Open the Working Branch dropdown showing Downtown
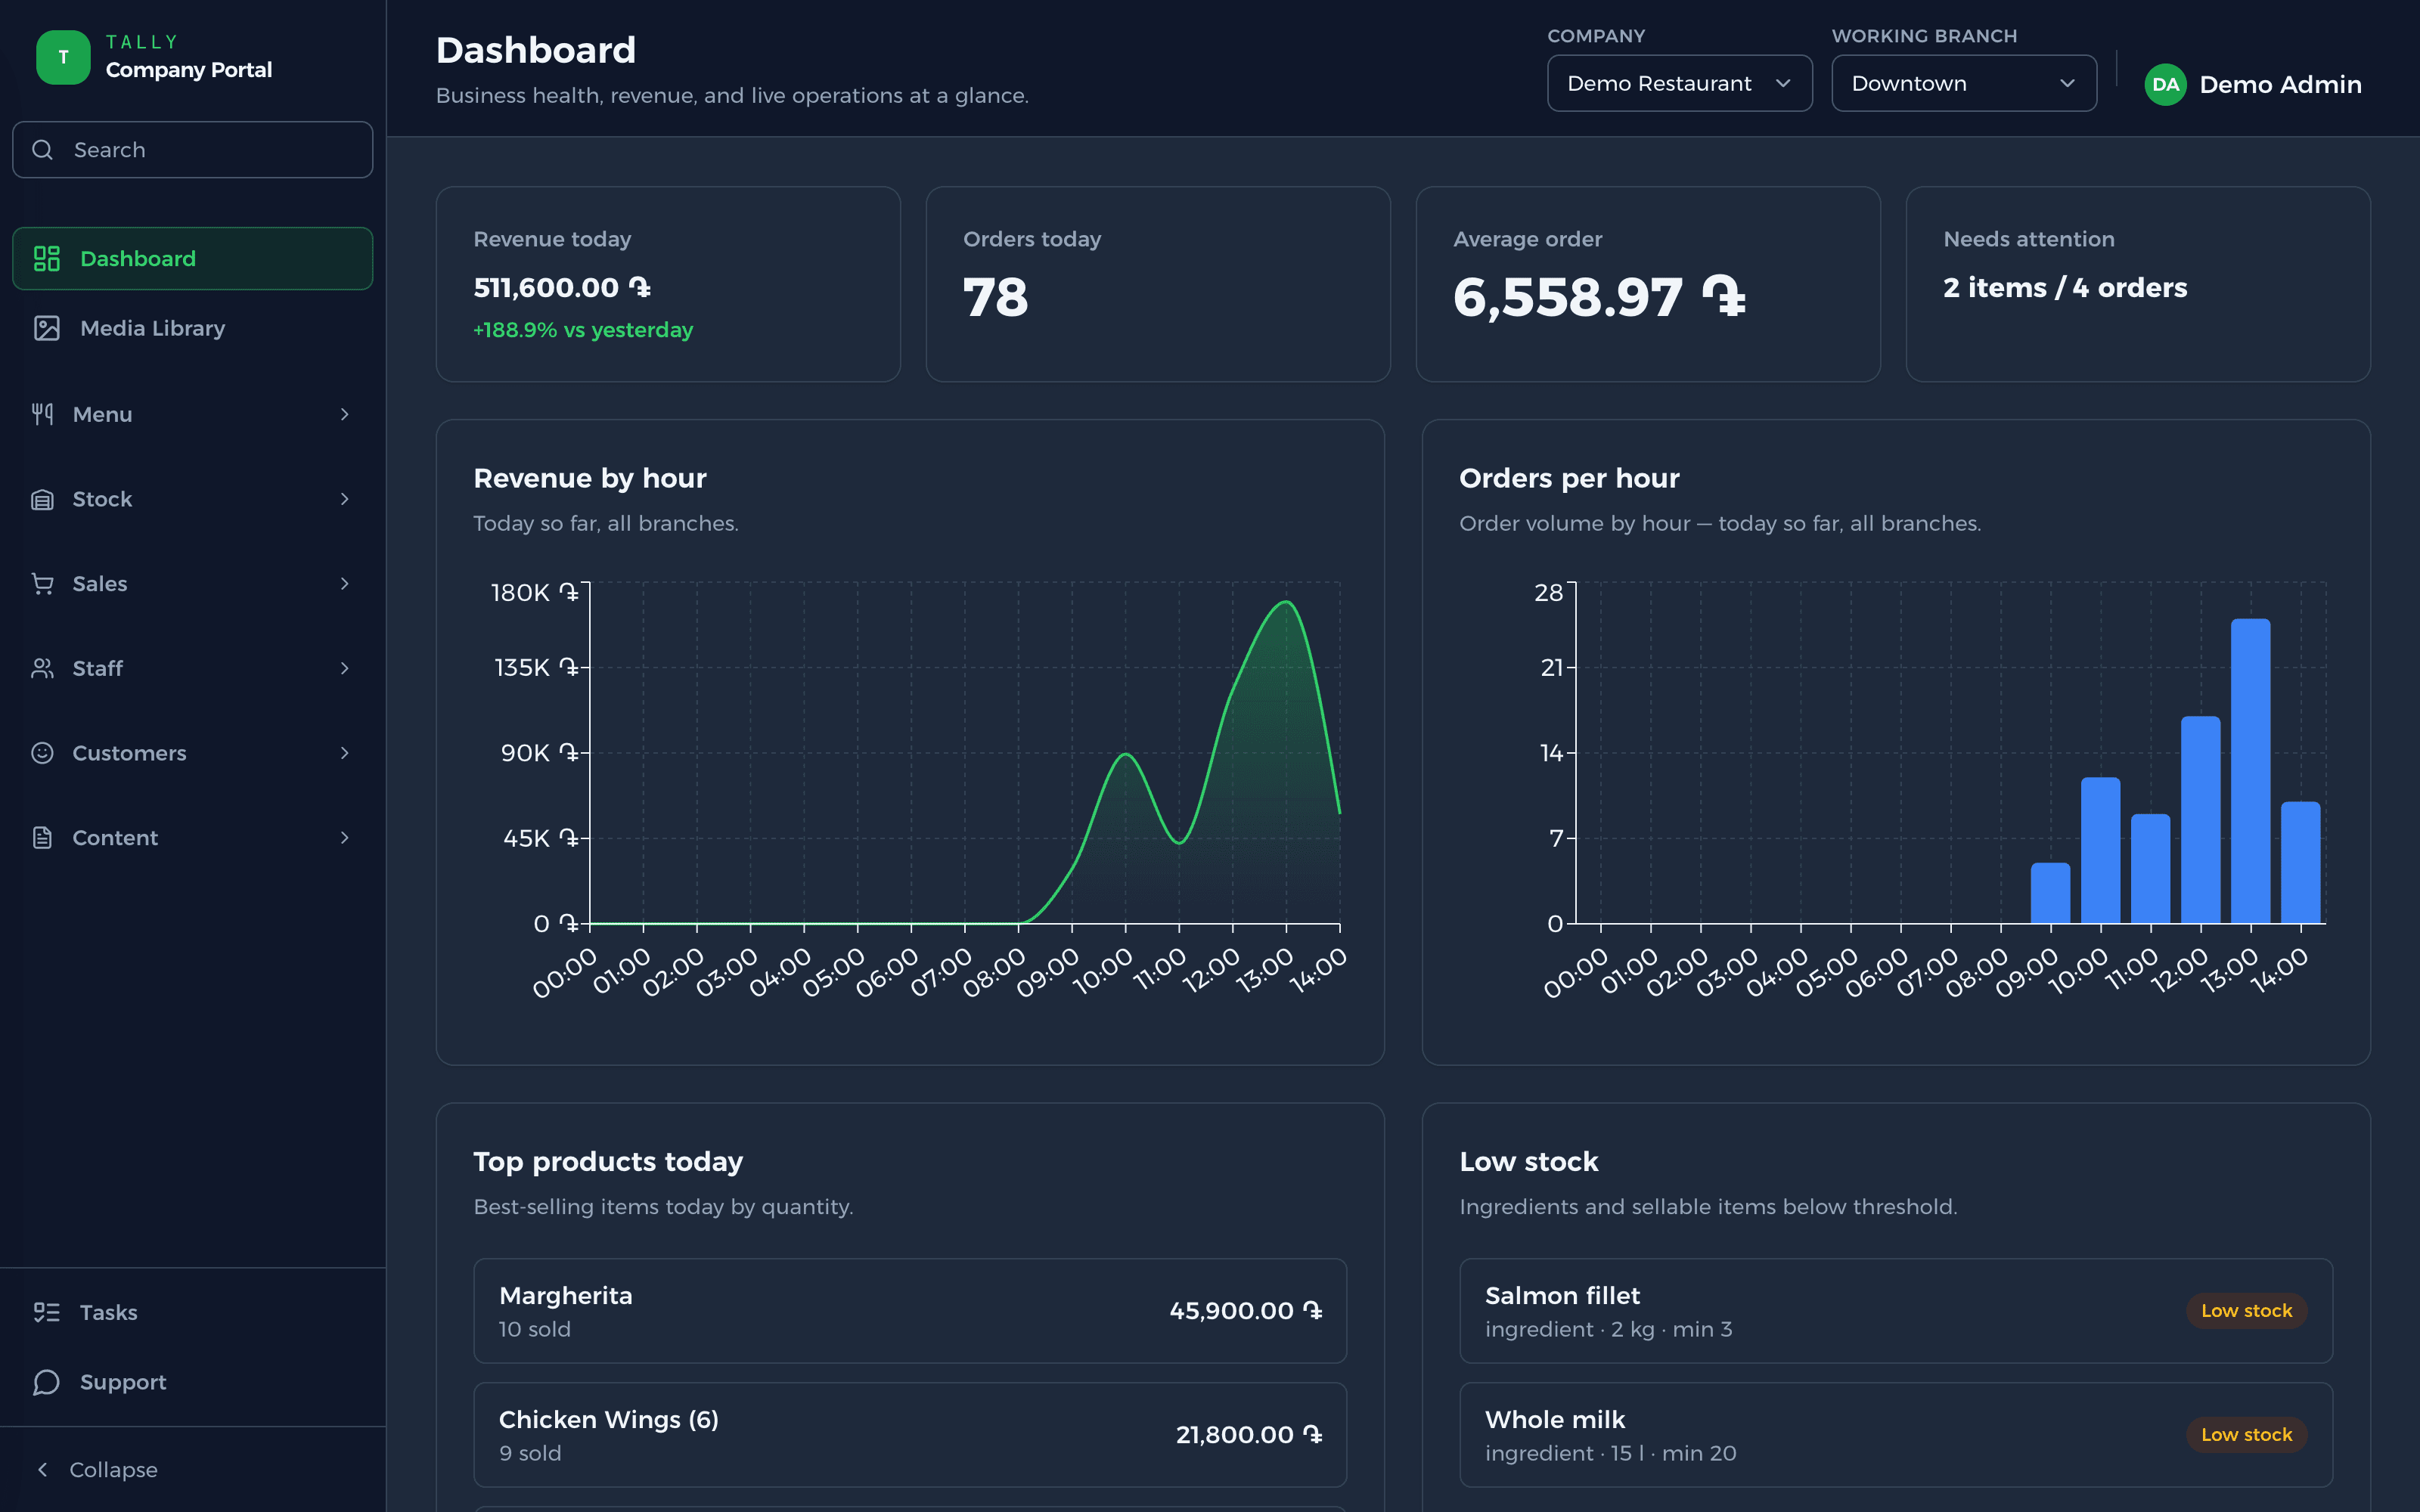2420x1512 pixels. tap(1963, 83)
